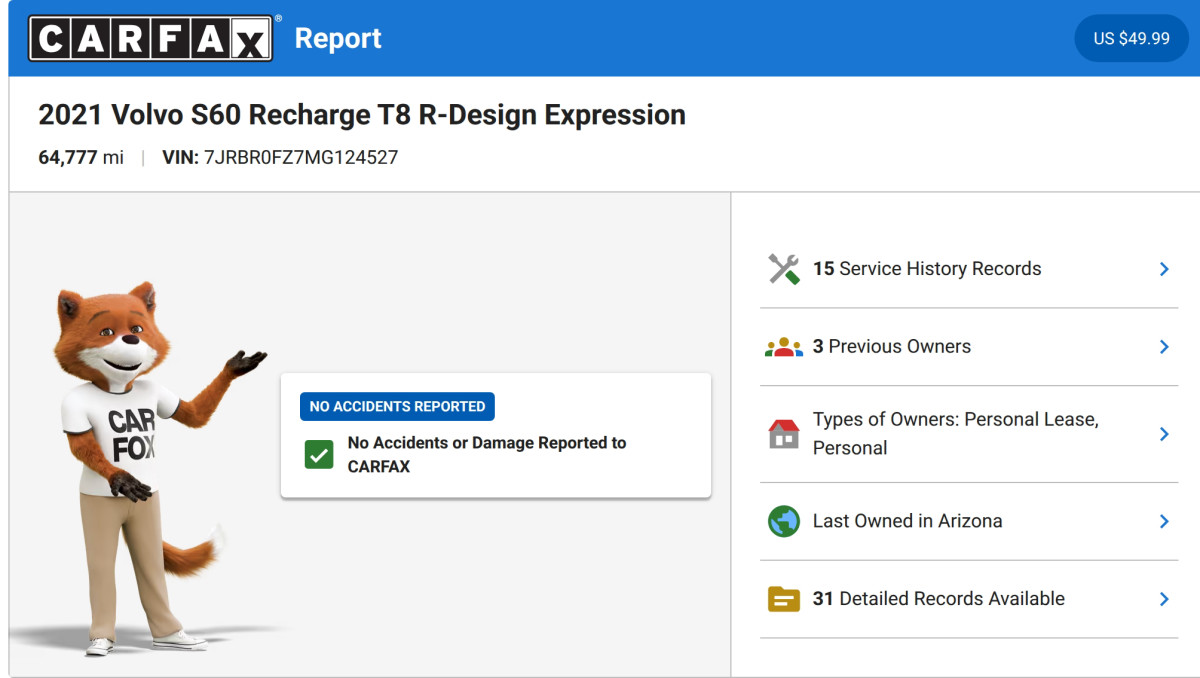The height and width of the screenshot is (678, 1200).
Task: Open Types of Owners: Personal Lease, Personal
Action: click(969, 434)
